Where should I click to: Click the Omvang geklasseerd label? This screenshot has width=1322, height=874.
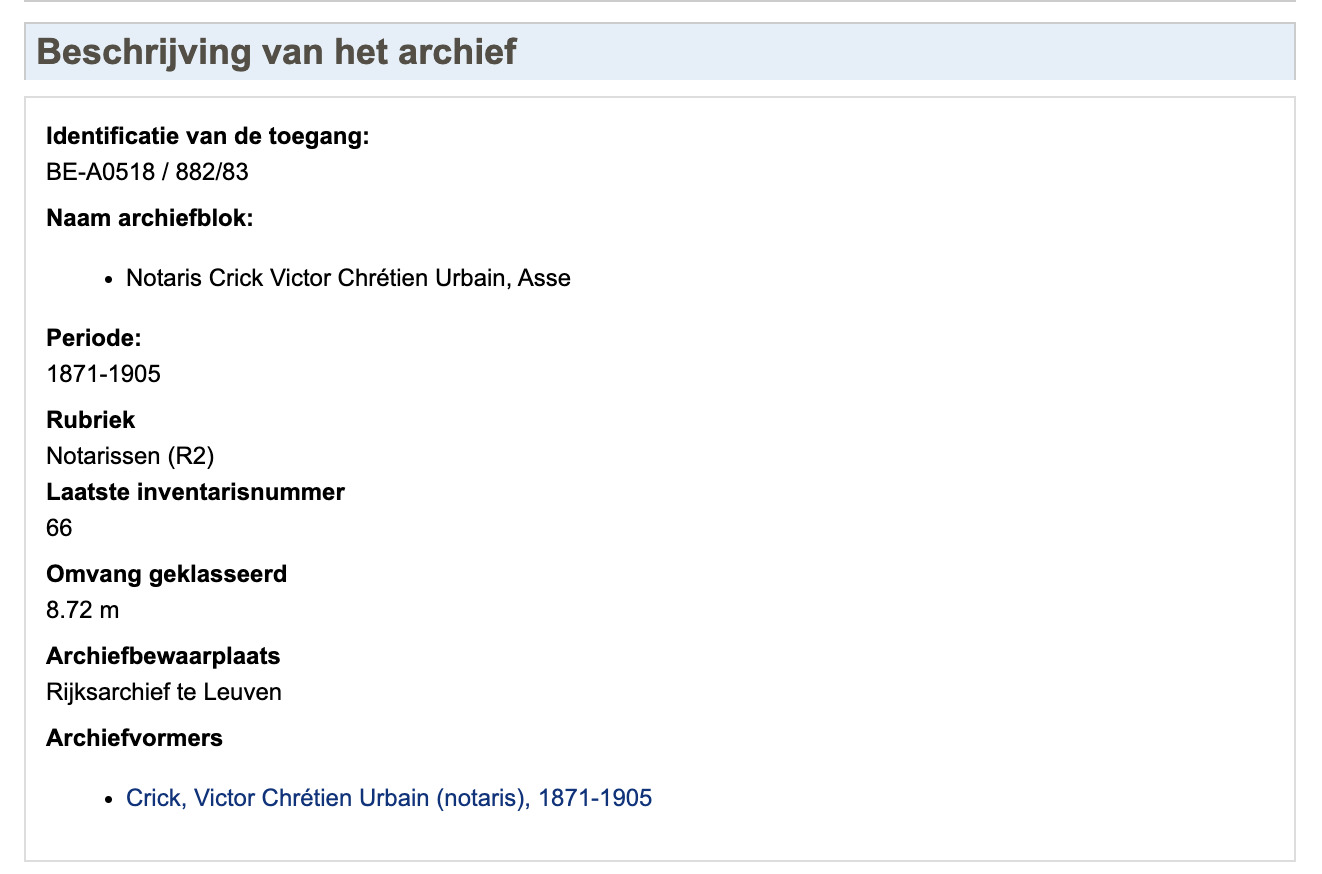166,574
